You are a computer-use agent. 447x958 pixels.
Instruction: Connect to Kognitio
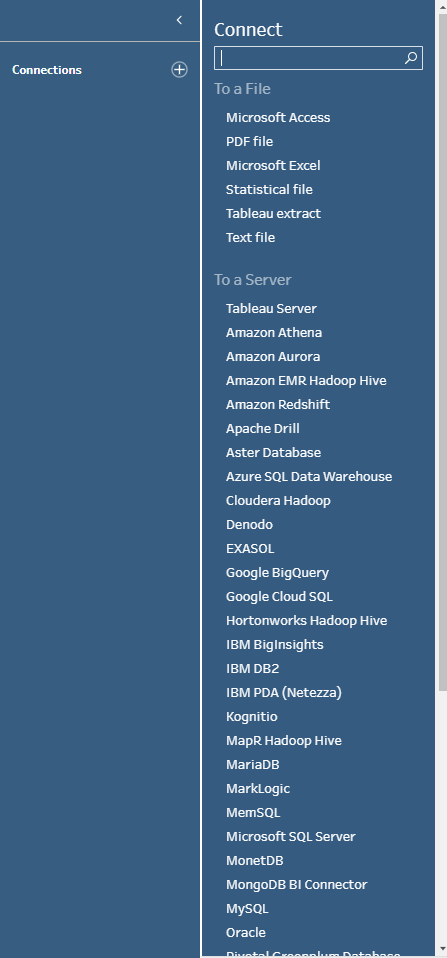[252, 716]
